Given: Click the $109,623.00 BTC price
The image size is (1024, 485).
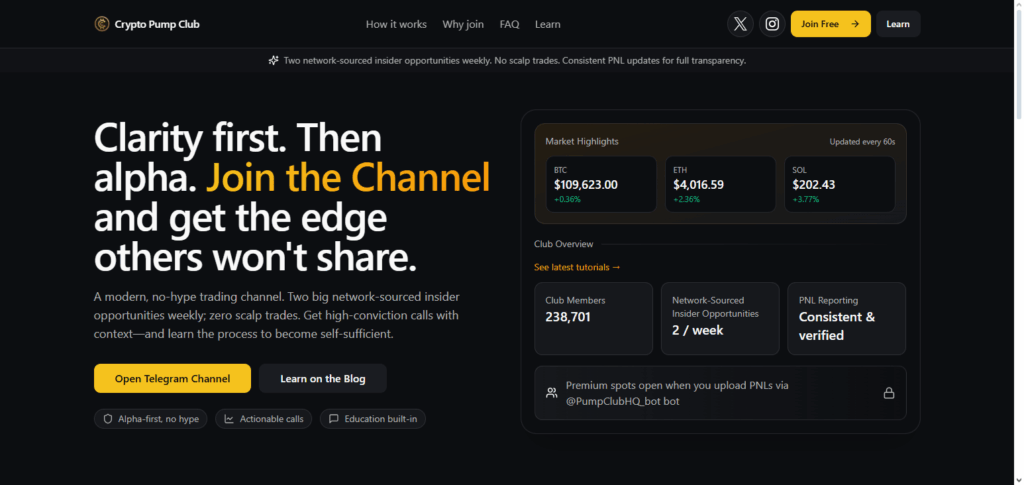Looking at the screenshot, I should (586, 185).
